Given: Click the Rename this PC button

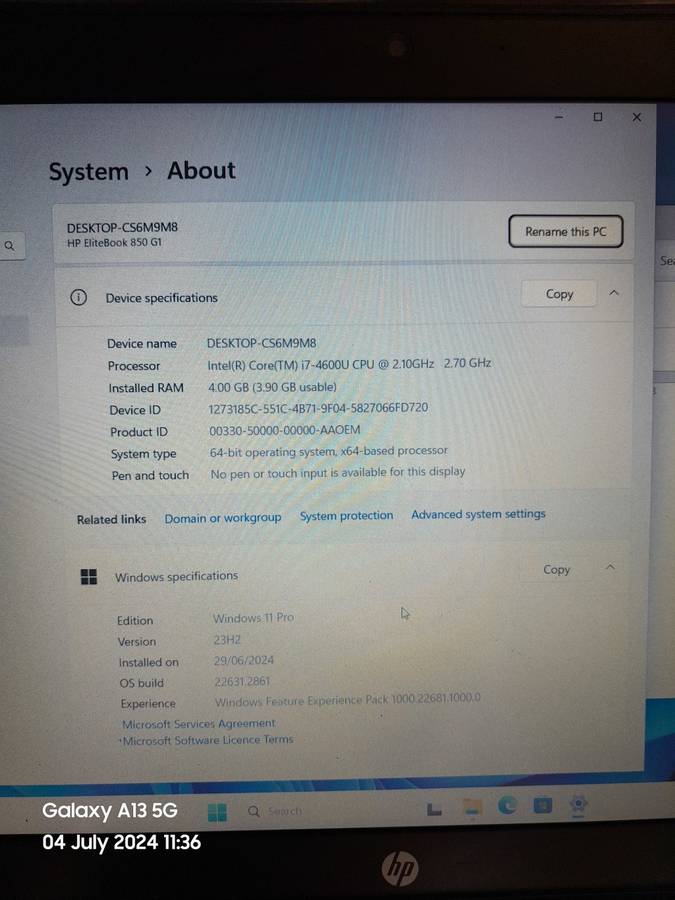Looking at the screenshot, I should click(x=565, y=231).
